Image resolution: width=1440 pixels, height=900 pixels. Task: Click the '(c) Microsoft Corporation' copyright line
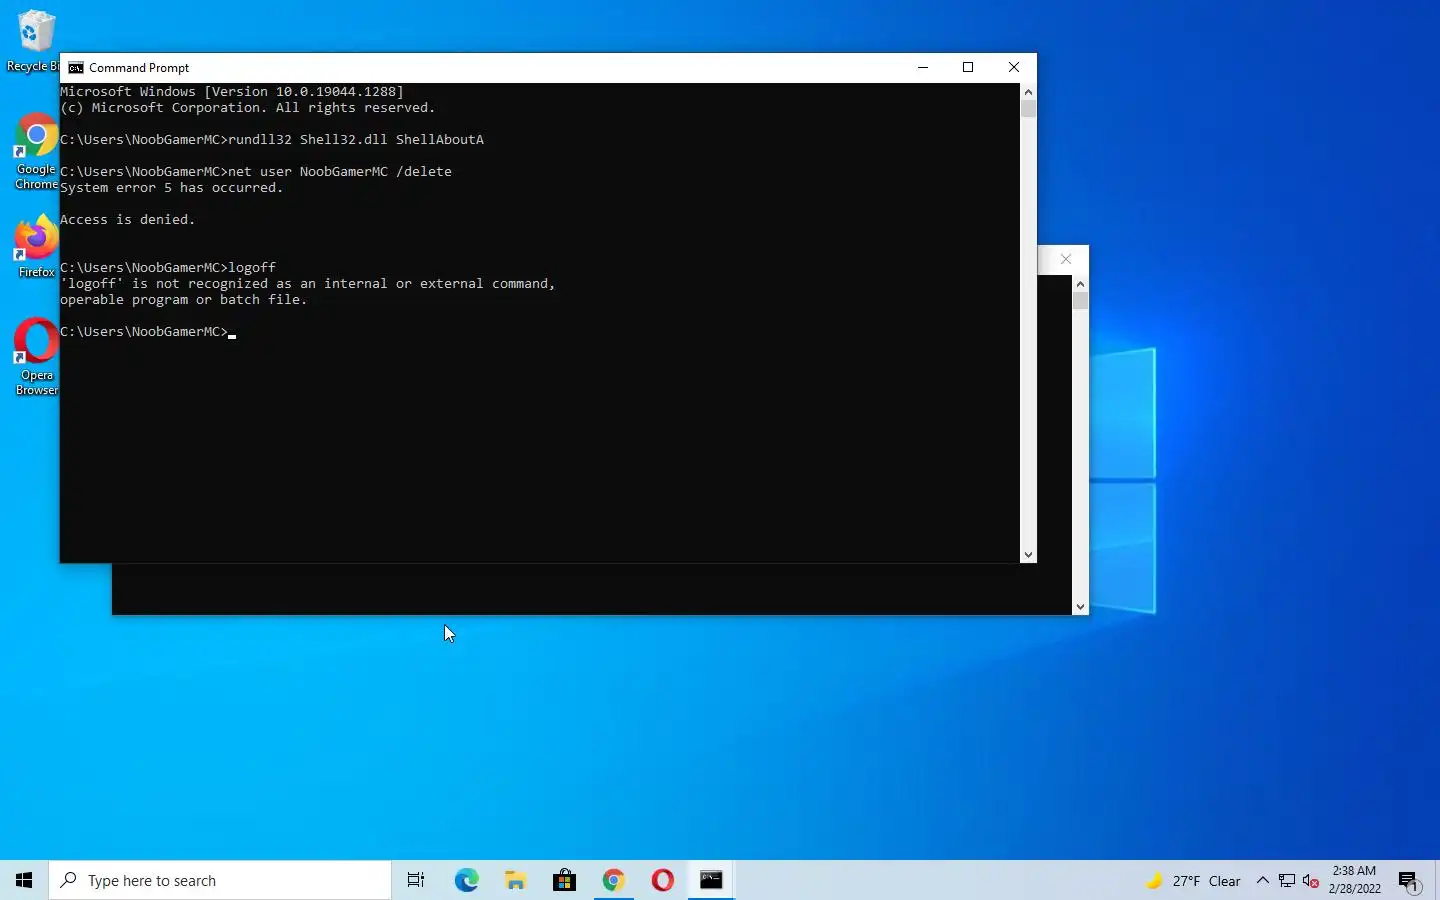[248, 108]
